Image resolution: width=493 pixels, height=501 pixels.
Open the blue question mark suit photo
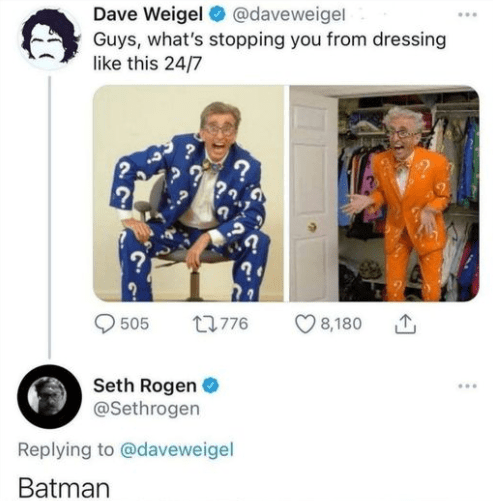pyautogui.click(x=188, y=194)
